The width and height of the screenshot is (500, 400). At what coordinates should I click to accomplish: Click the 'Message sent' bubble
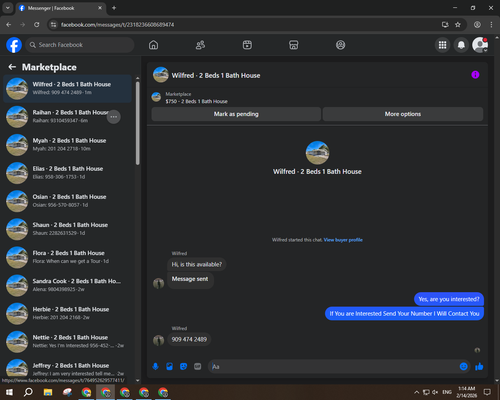(x=190, y=279)
